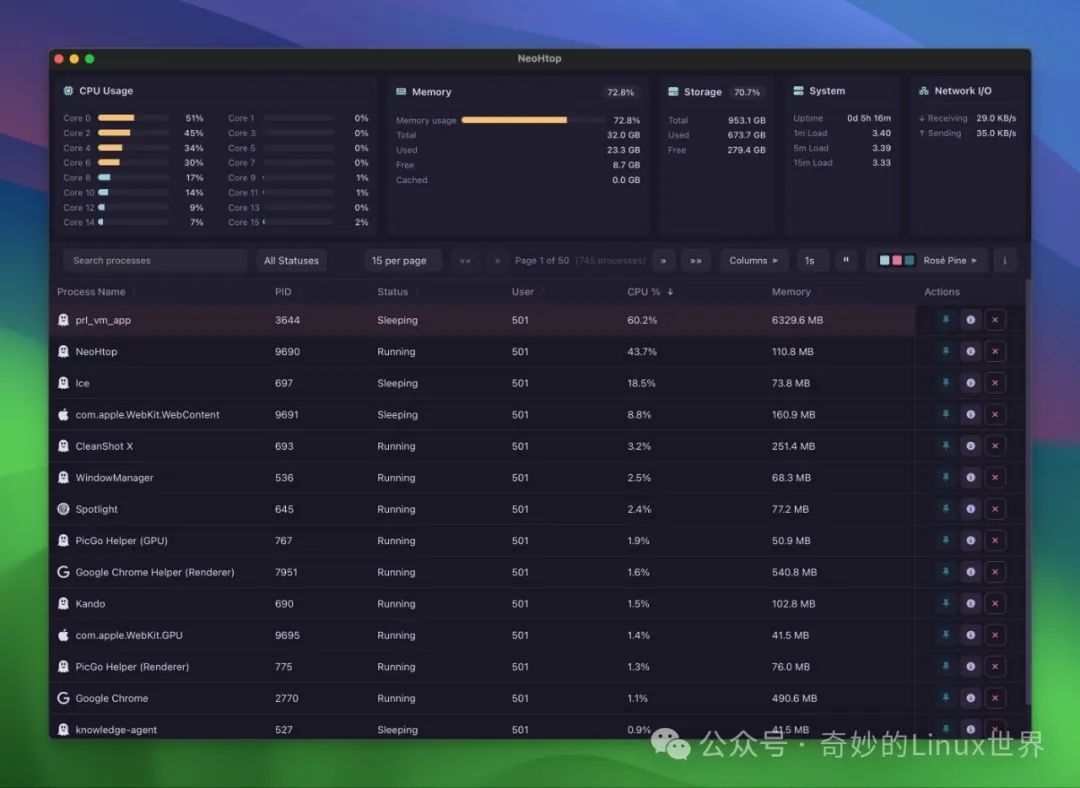The height and width of the screenshot is (788, 1080).
Task: Select the knowledge-agent process row
Action: click(537, 729)
